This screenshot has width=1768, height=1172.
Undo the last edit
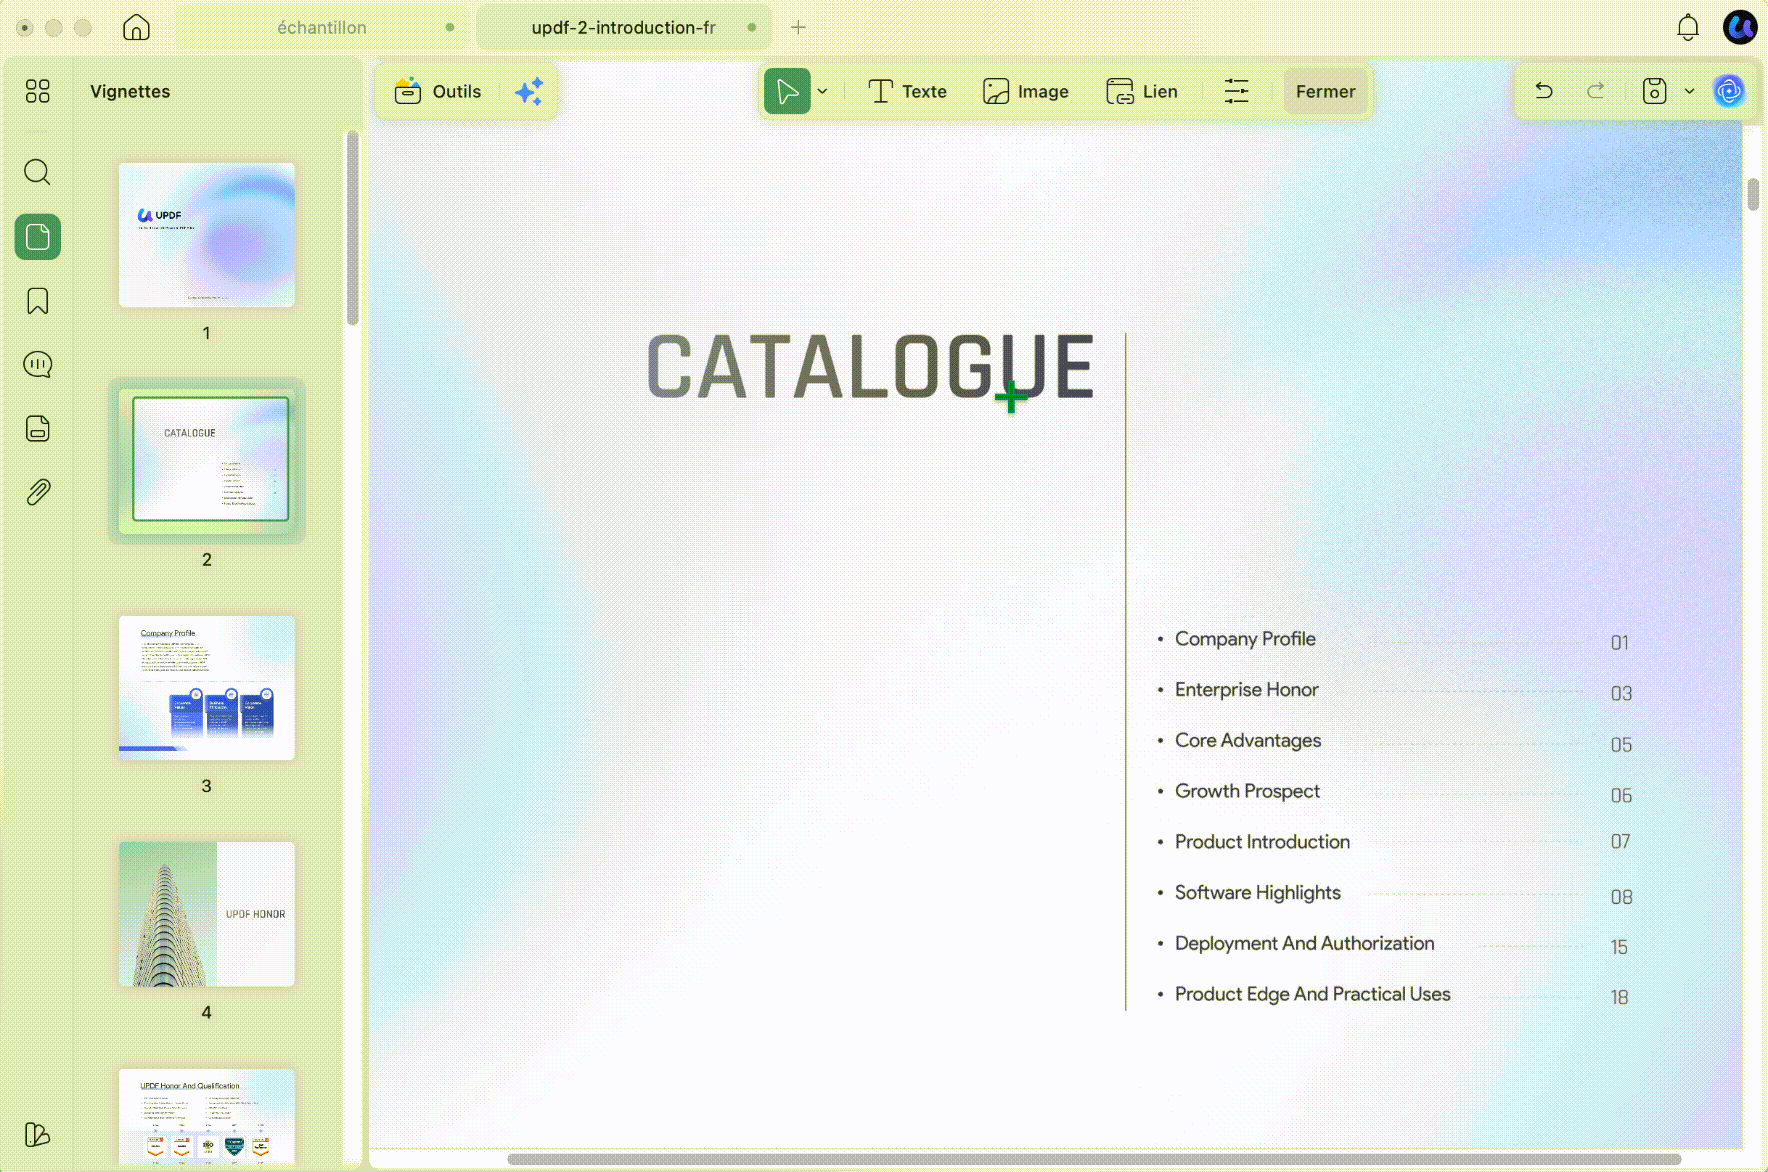1544,91
